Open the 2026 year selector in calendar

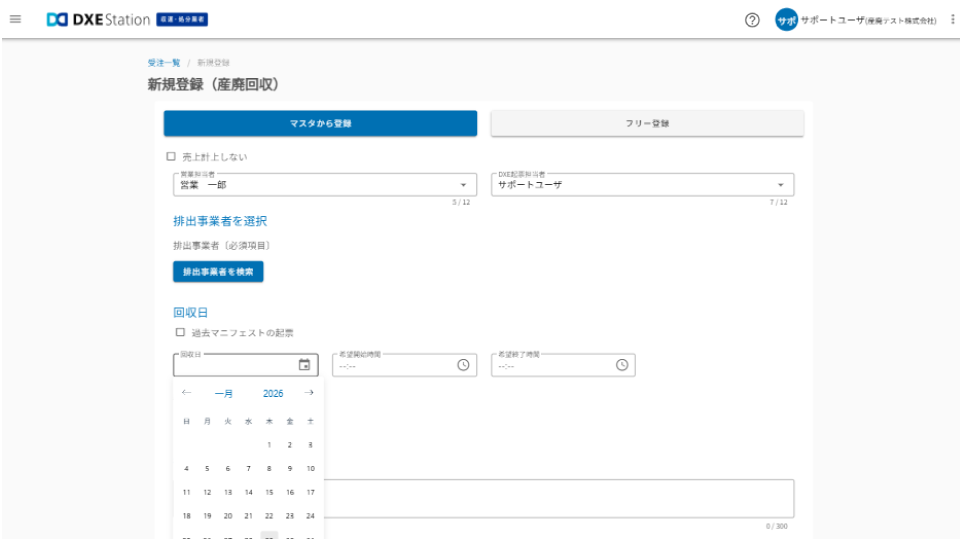(273, 394)
